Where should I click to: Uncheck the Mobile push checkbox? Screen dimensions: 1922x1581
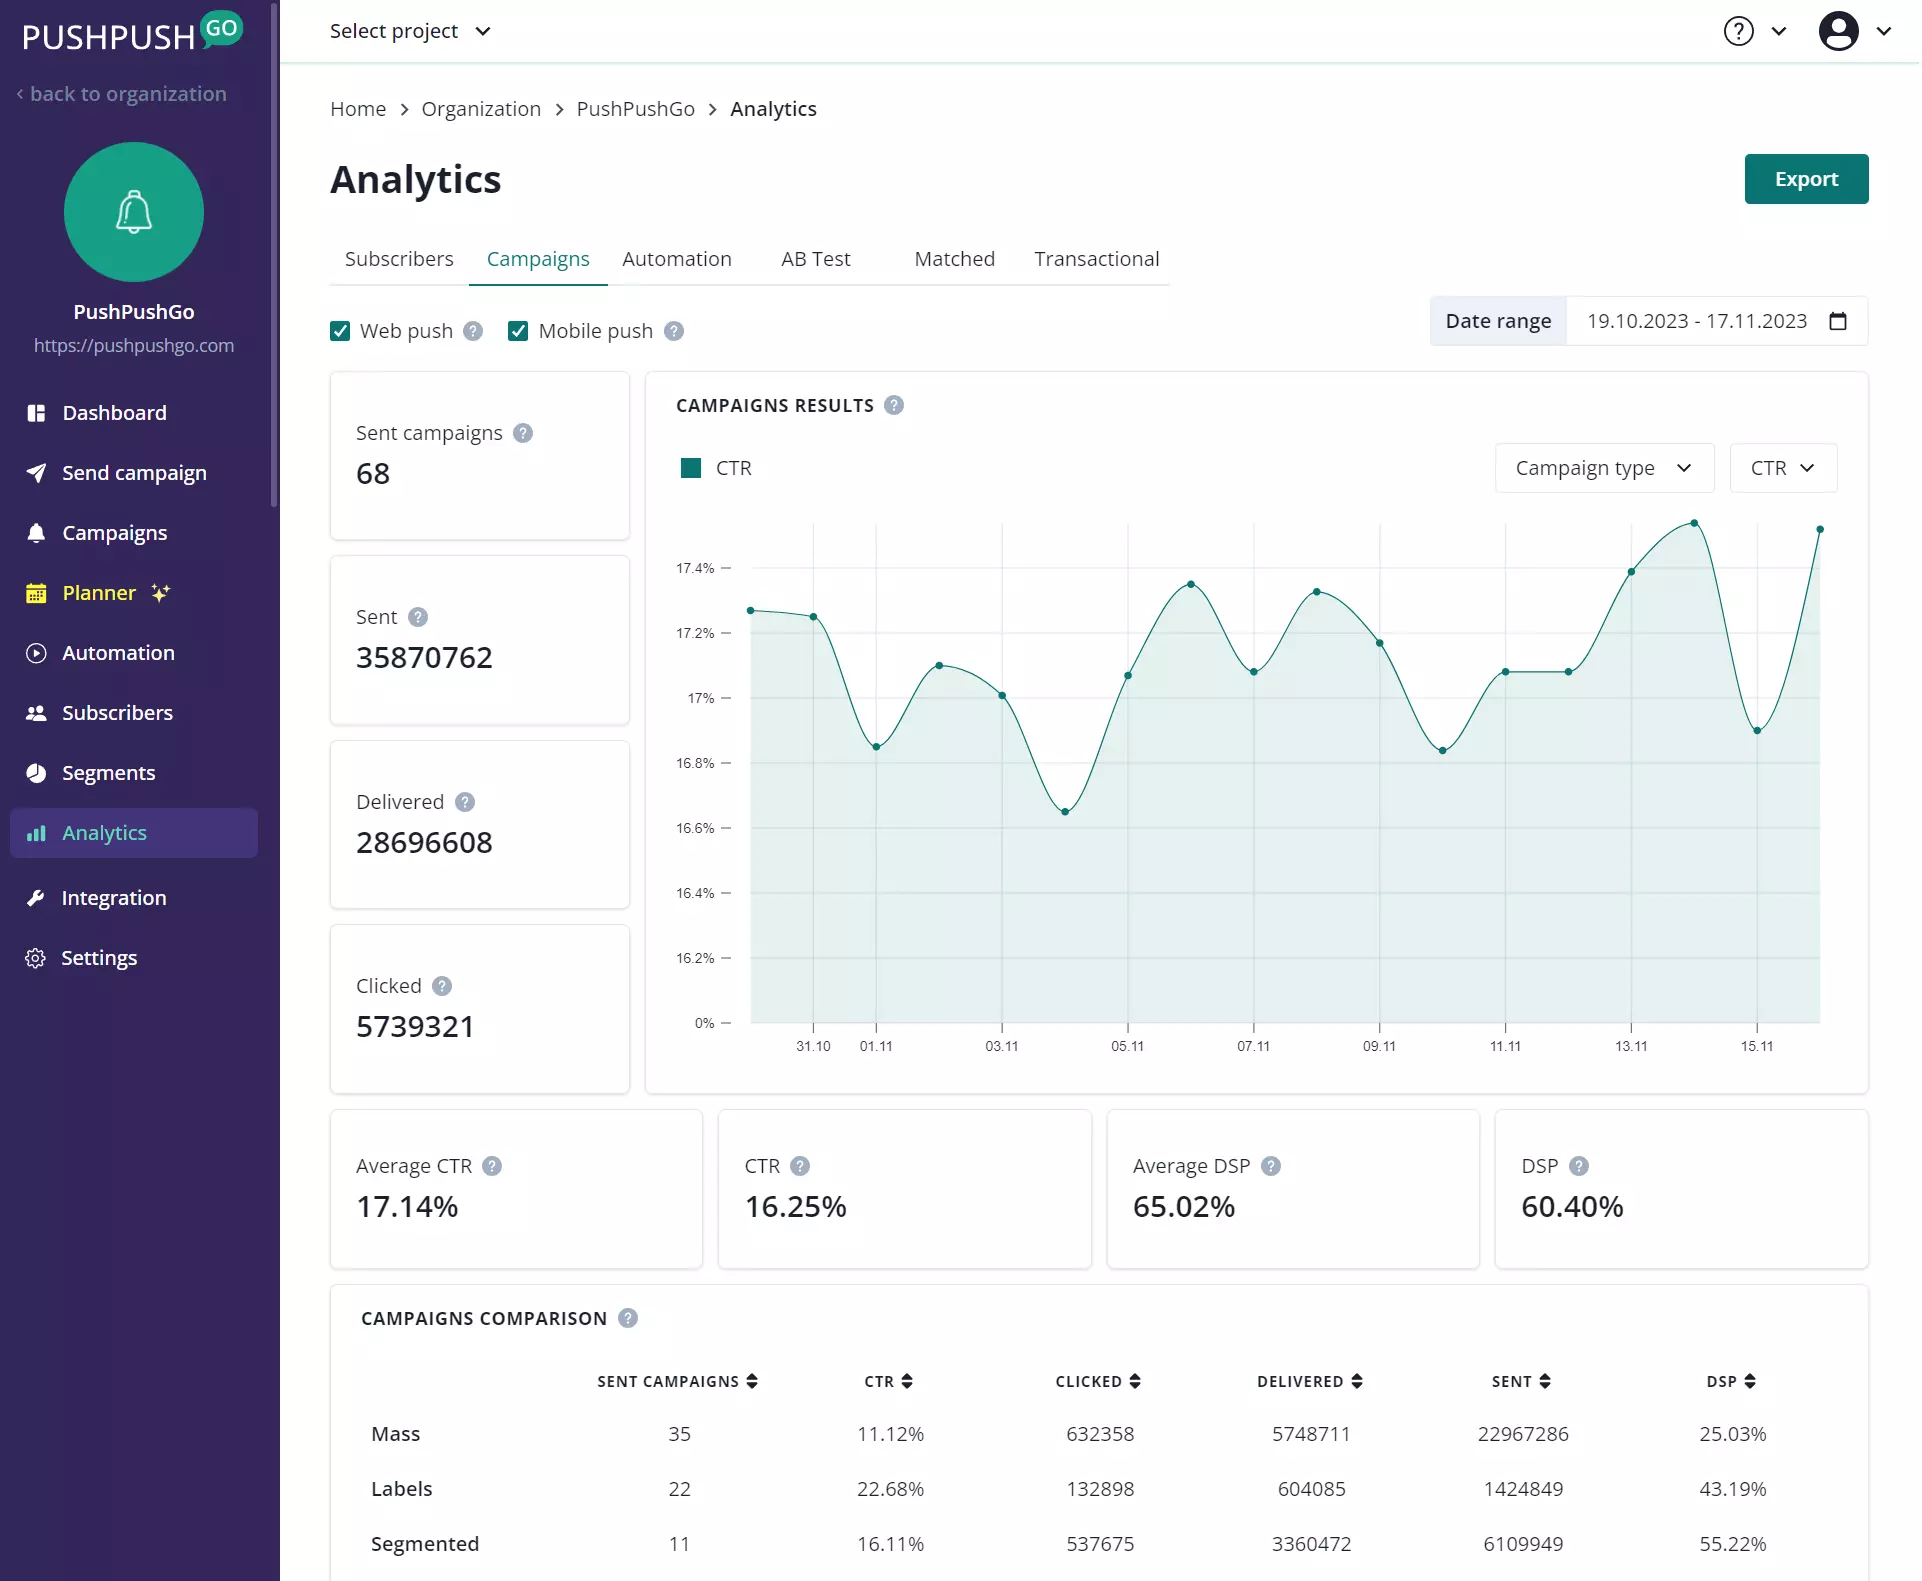click(518, 331)
